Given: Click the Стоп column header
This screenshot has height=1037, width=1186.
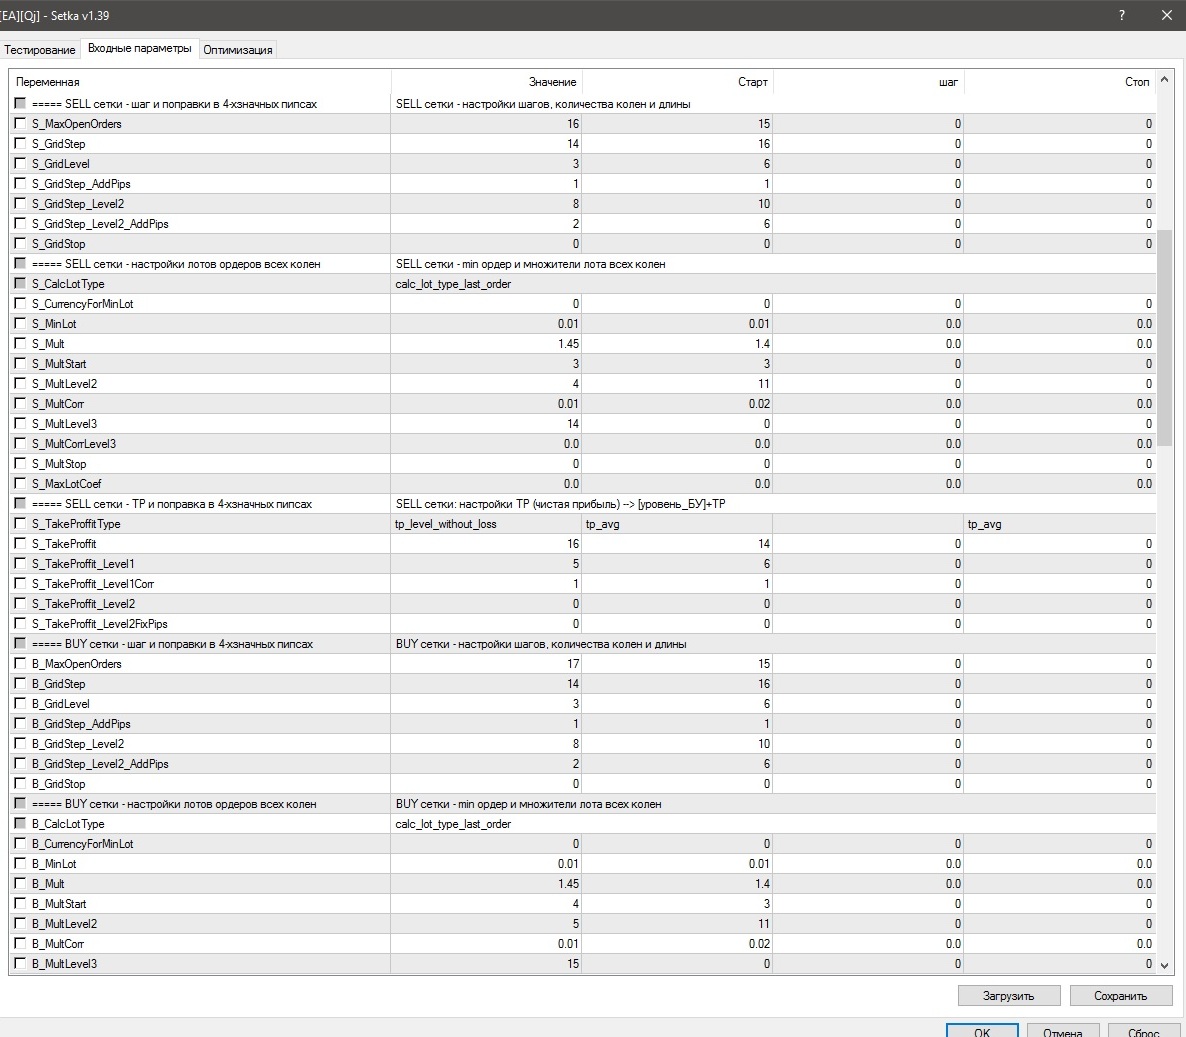Looking at the screenshot, I should click(1060, 82).
